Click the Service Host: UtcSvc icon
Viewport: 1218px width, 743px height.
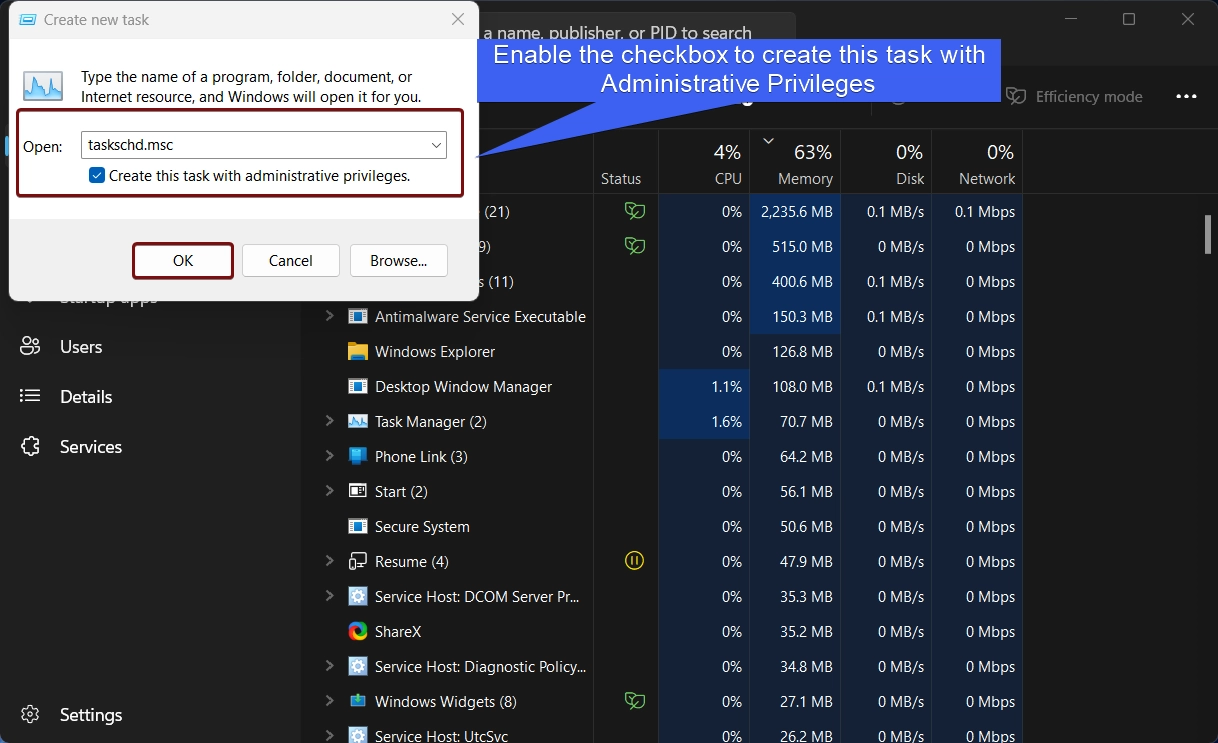tap(358, 735)
